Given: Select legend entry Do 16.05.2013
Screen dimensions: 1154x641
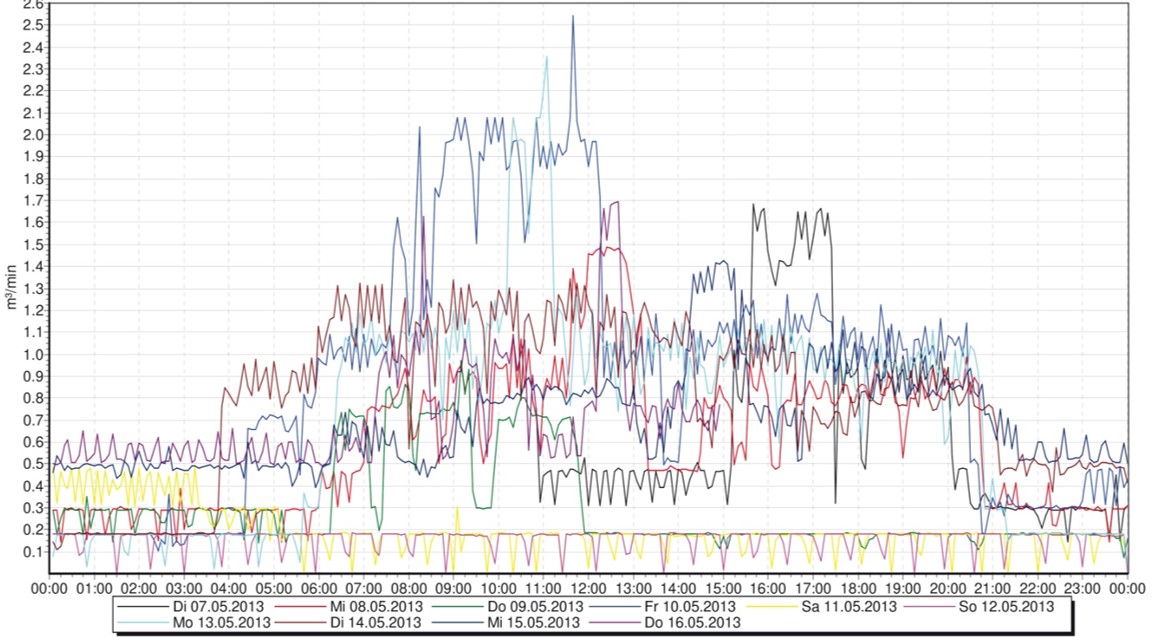Looking at the screenshot, I should click(663, 623).
